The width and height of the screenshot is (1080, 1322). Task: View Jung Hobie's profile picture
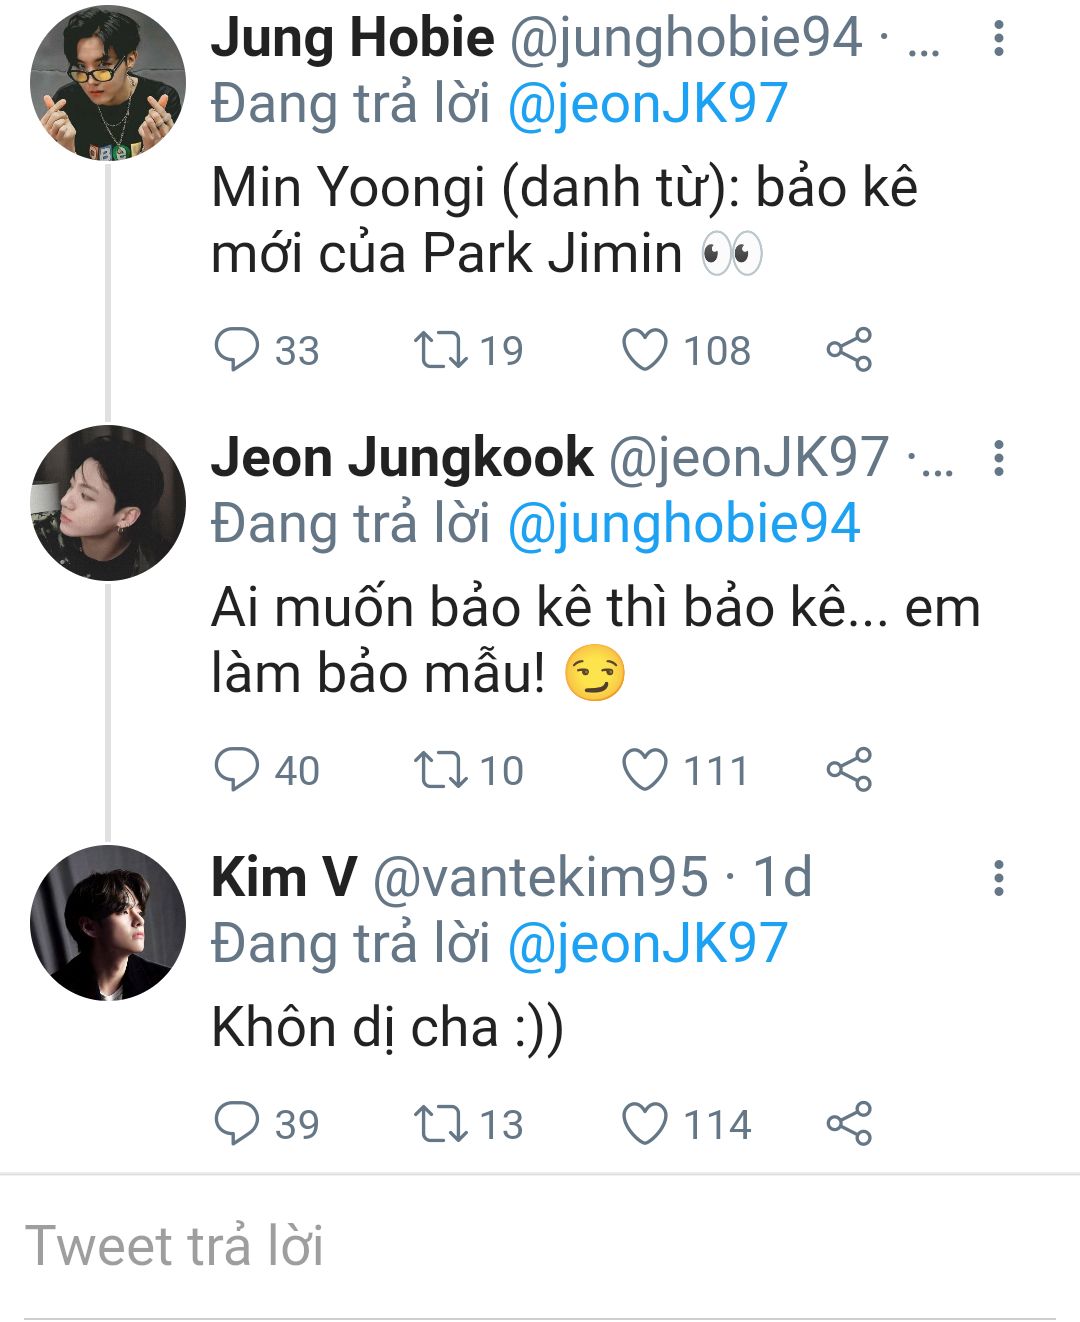point(108,84)
